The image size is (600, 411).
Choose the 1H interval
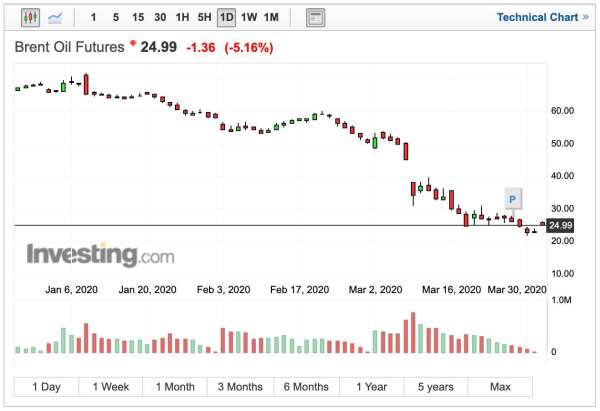pos(182,17)
